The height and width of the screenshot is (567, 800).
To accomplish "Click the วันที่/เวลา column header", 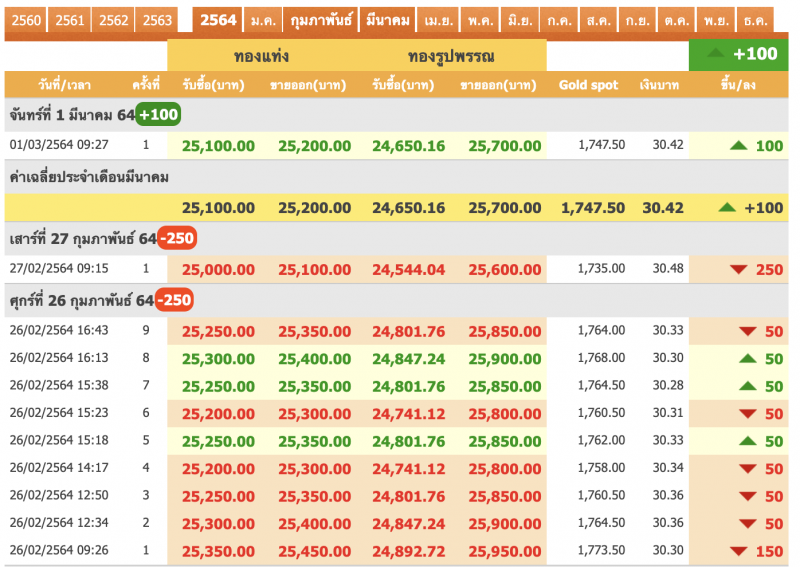I will pos(64,85).
